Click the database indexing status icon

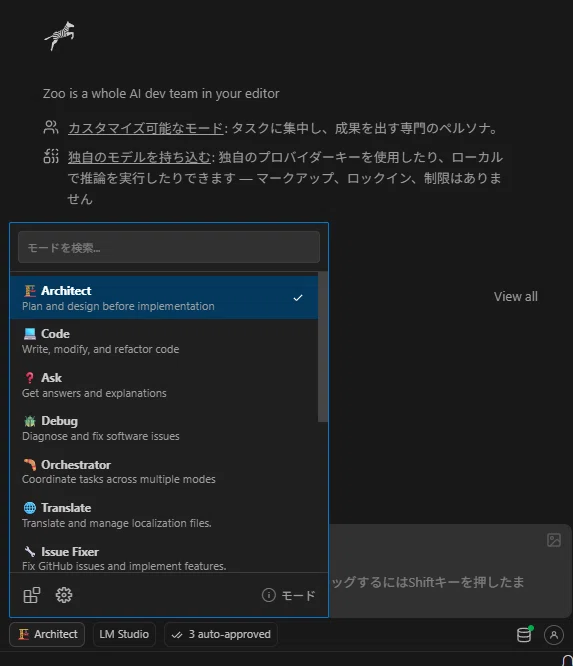coord(524,635)
